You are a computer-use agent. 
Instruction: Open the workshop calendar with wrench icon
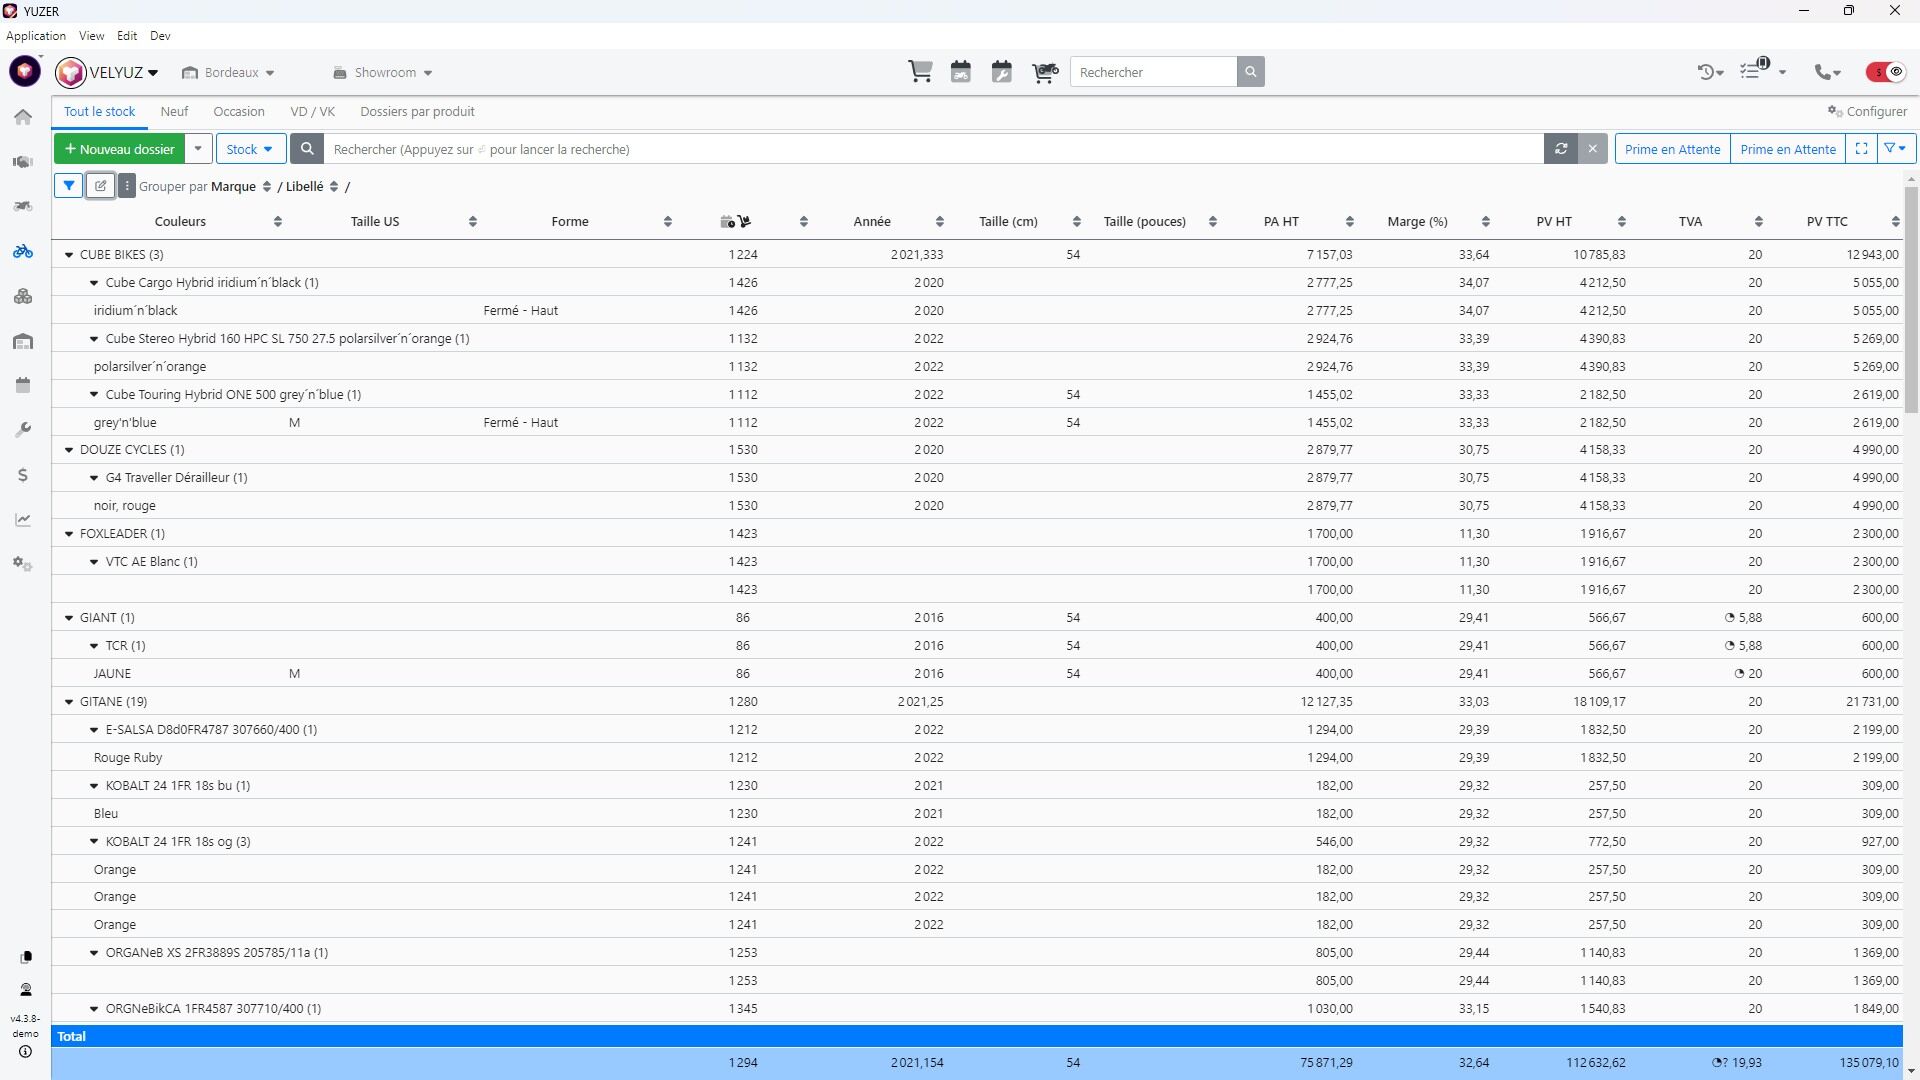click(x=1001, y=72)
